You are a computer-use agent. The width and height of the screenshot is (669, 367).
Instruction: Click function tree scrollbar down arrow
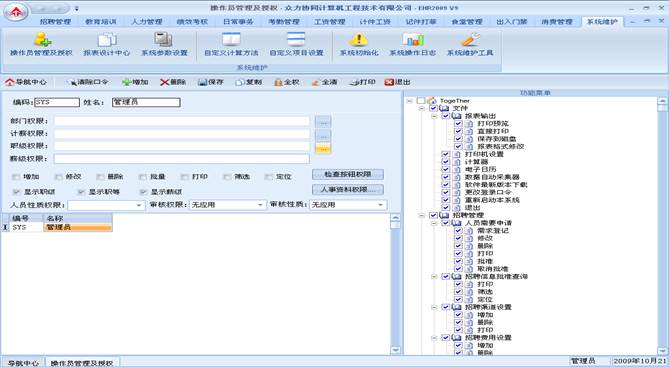[662, 350]
